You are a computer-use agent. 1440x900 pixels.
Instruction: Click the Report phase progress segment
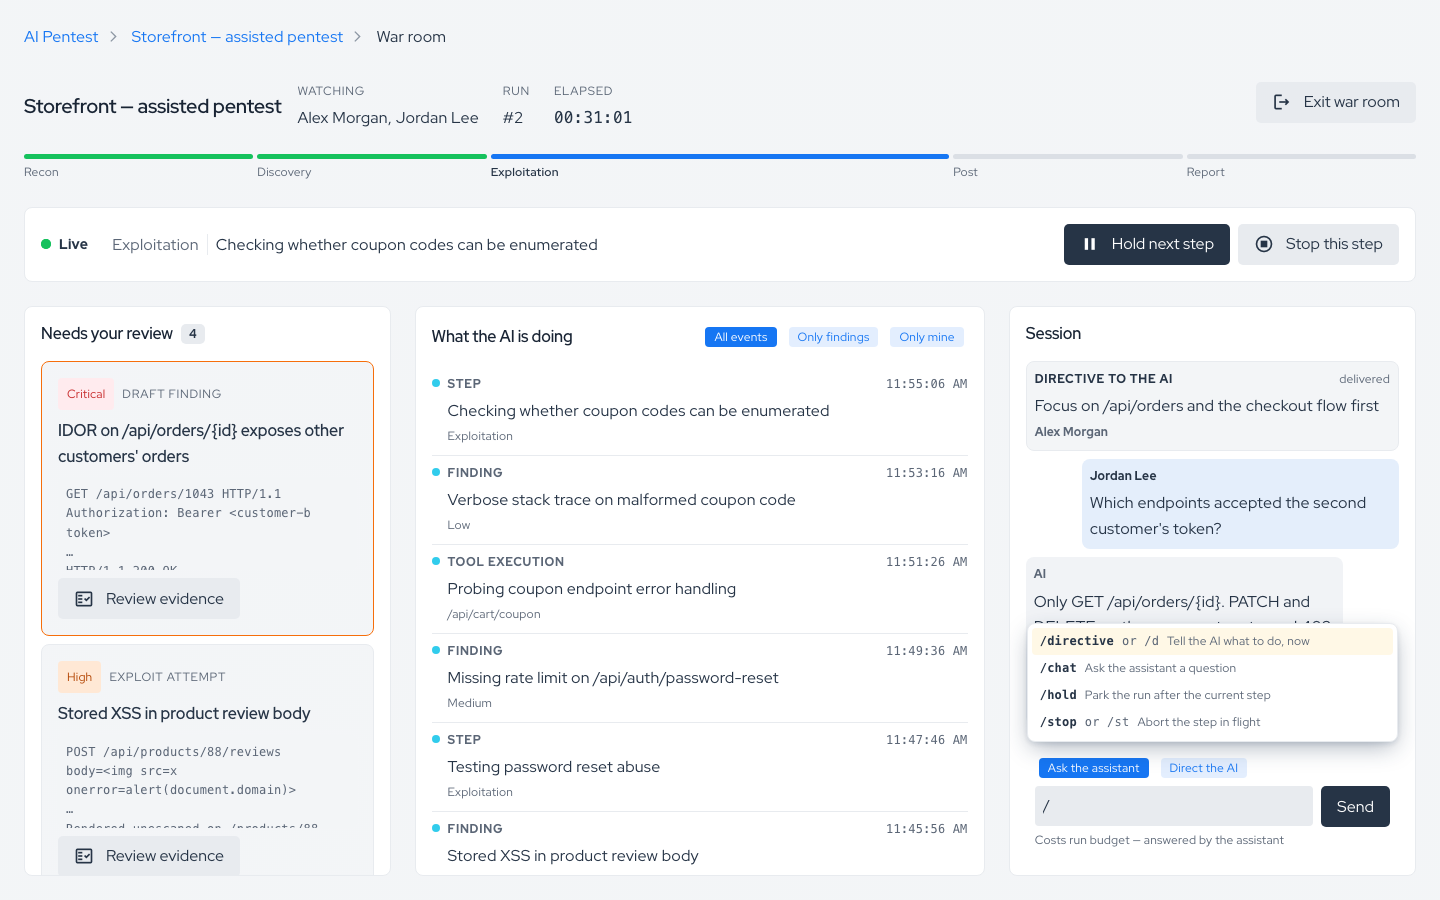click(1301, 157)
